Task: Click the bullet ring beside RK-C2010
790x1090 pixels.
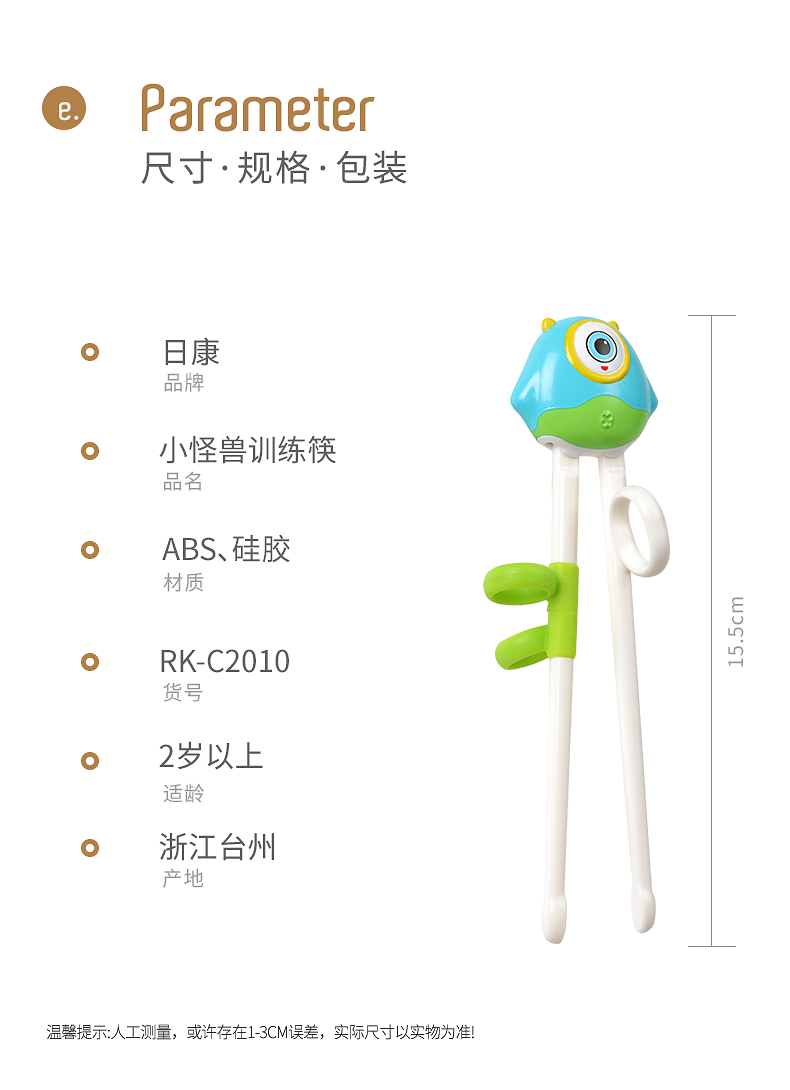Action: pyautogui.click(x=90, y=662)
